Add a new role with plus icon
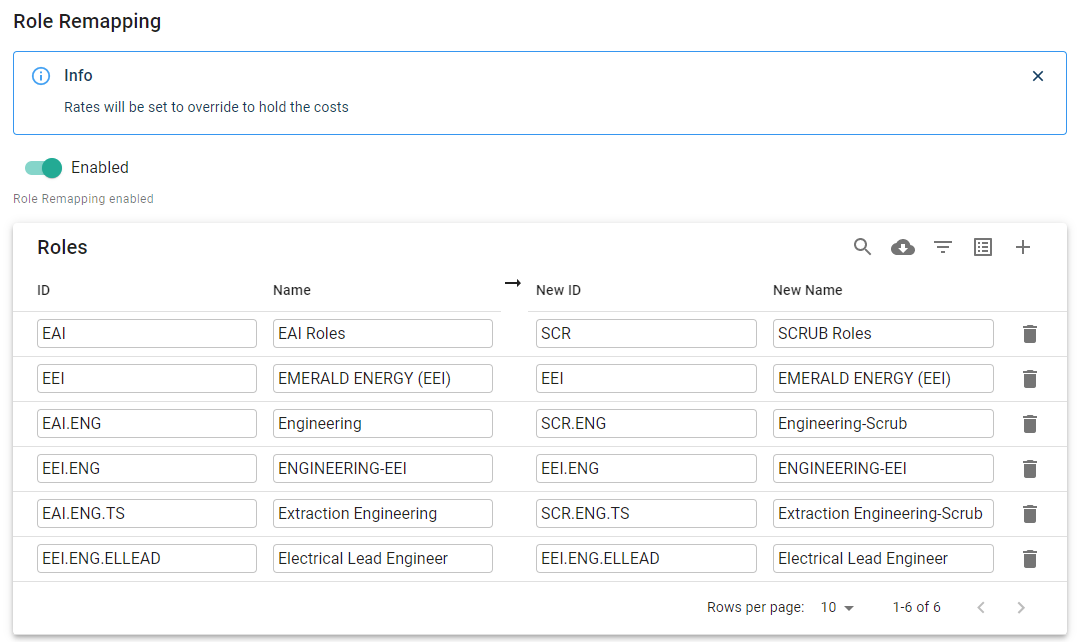The height and width of the screenshot is (642, 1081). click(x=1022, y=247)
